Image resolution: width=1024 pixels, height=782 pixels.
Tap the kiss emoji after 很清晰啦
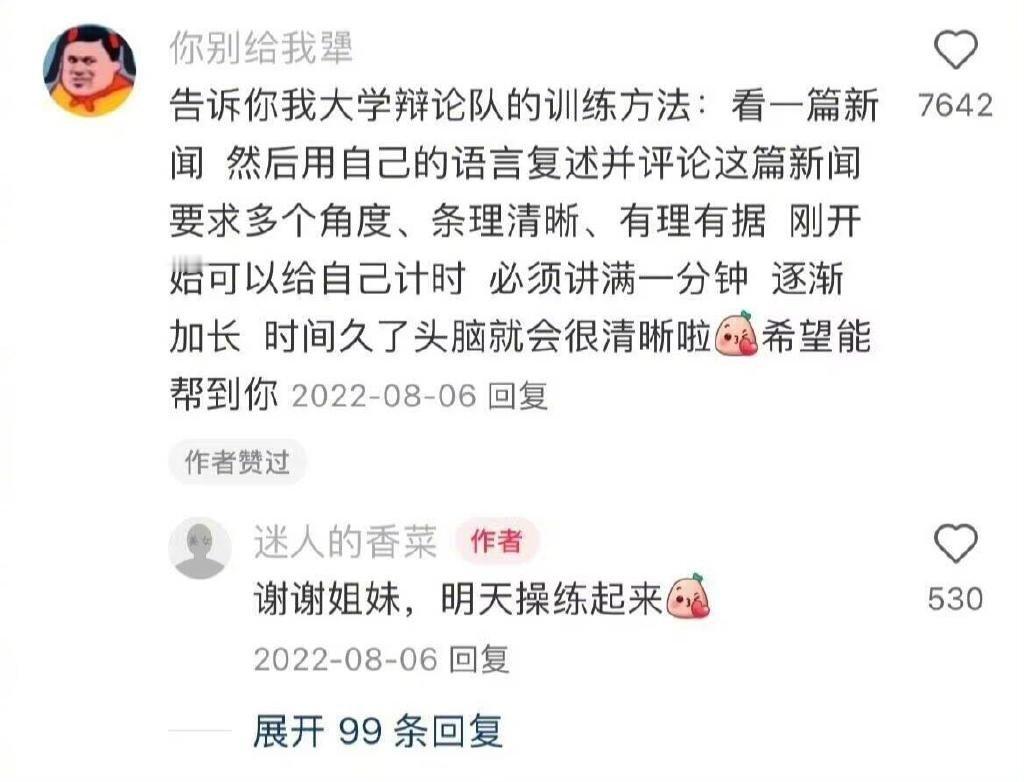[737, 334]
